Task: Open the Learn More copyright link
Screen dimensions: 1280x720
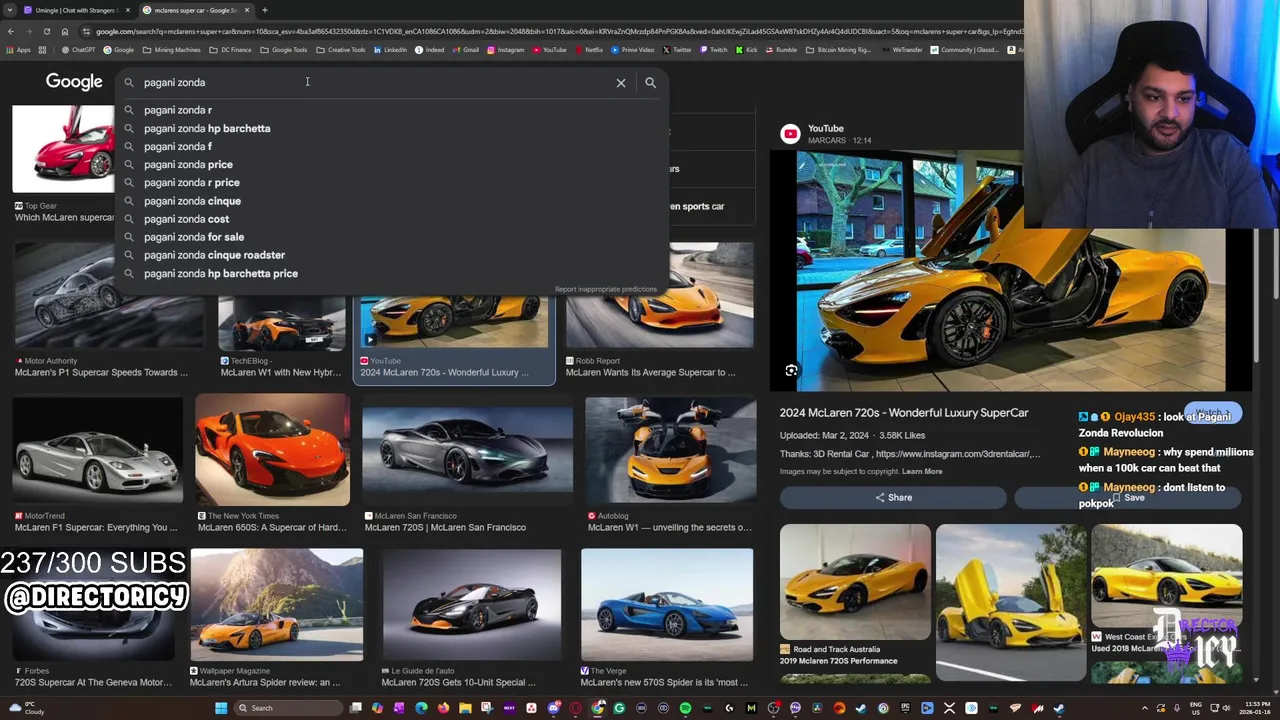Action: [x=922, y=472]
